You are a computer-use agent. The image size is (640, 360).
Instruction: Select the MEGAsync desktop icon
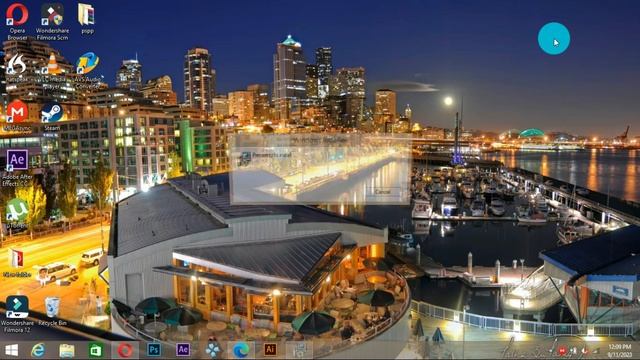[x=17, y=116]
